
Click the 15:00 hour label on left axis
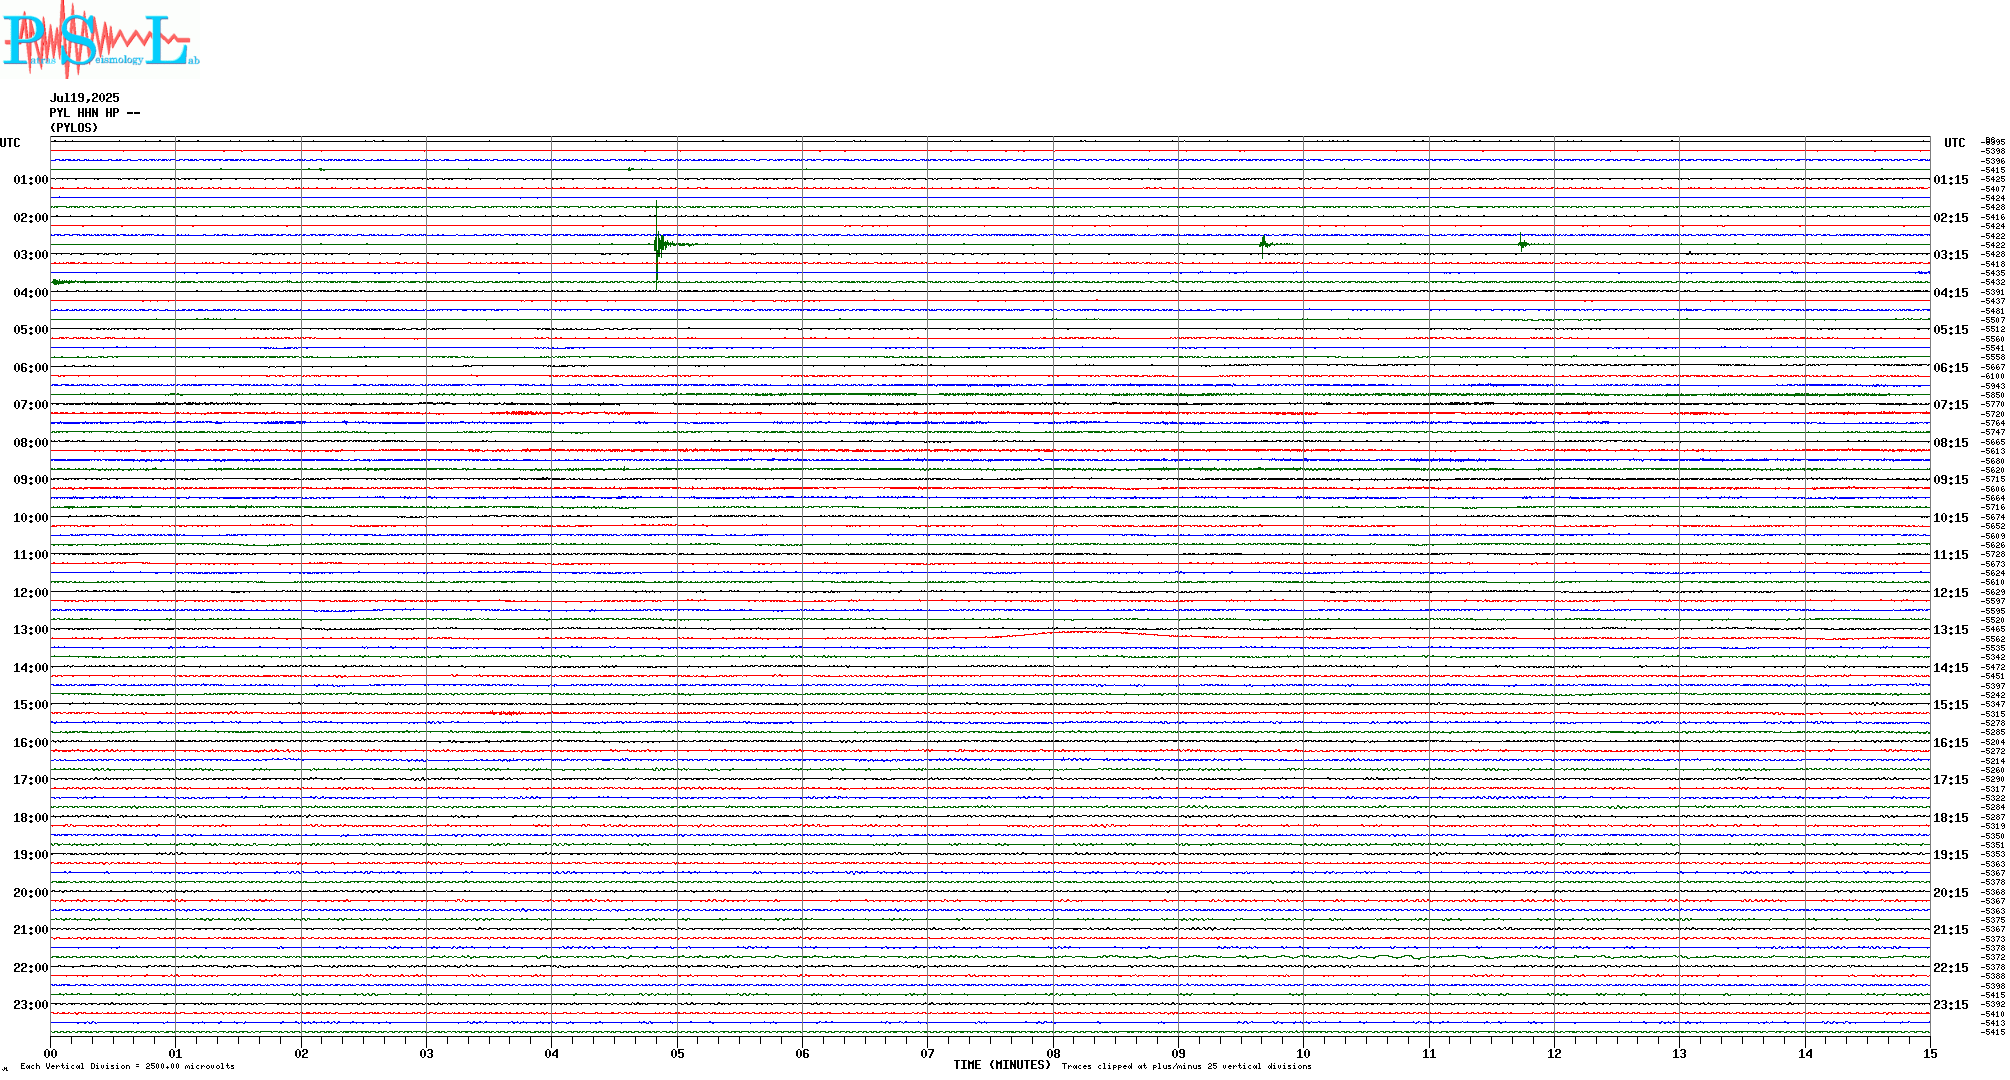pyautogui.click(x=31, y=705)
